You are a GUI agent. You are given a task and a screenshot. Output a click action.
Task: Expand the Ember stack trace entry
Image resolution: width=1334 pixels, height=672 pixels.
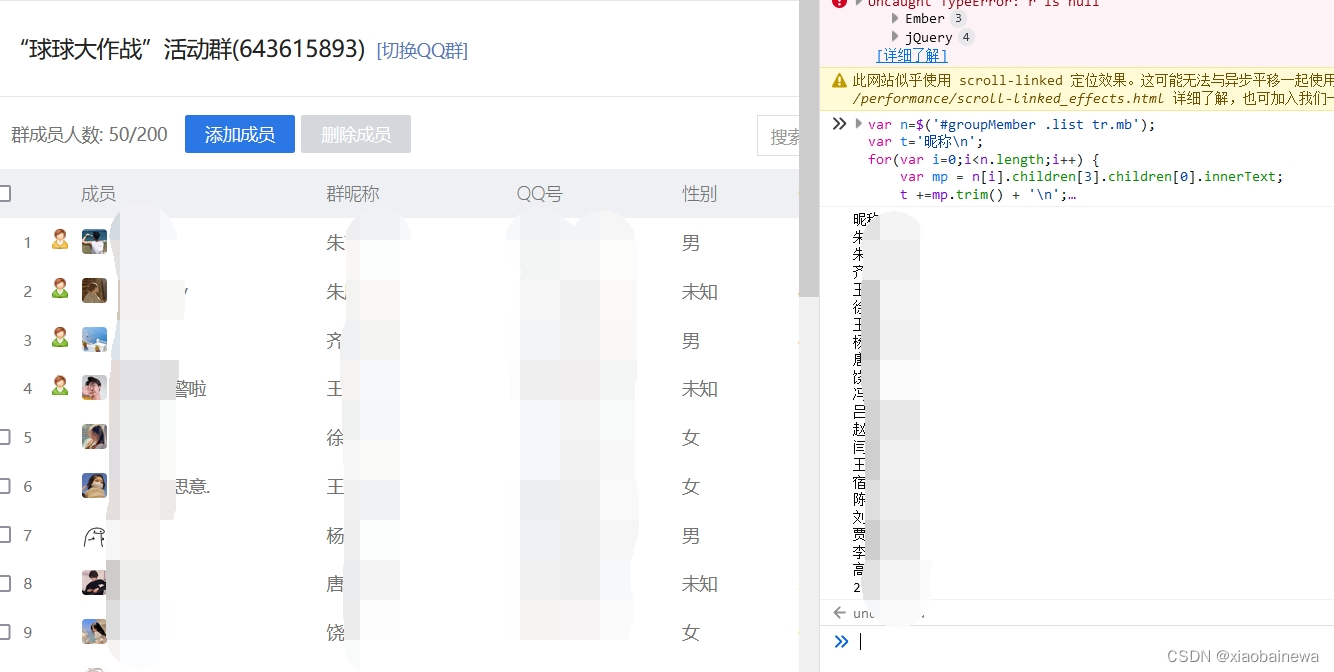895,17
